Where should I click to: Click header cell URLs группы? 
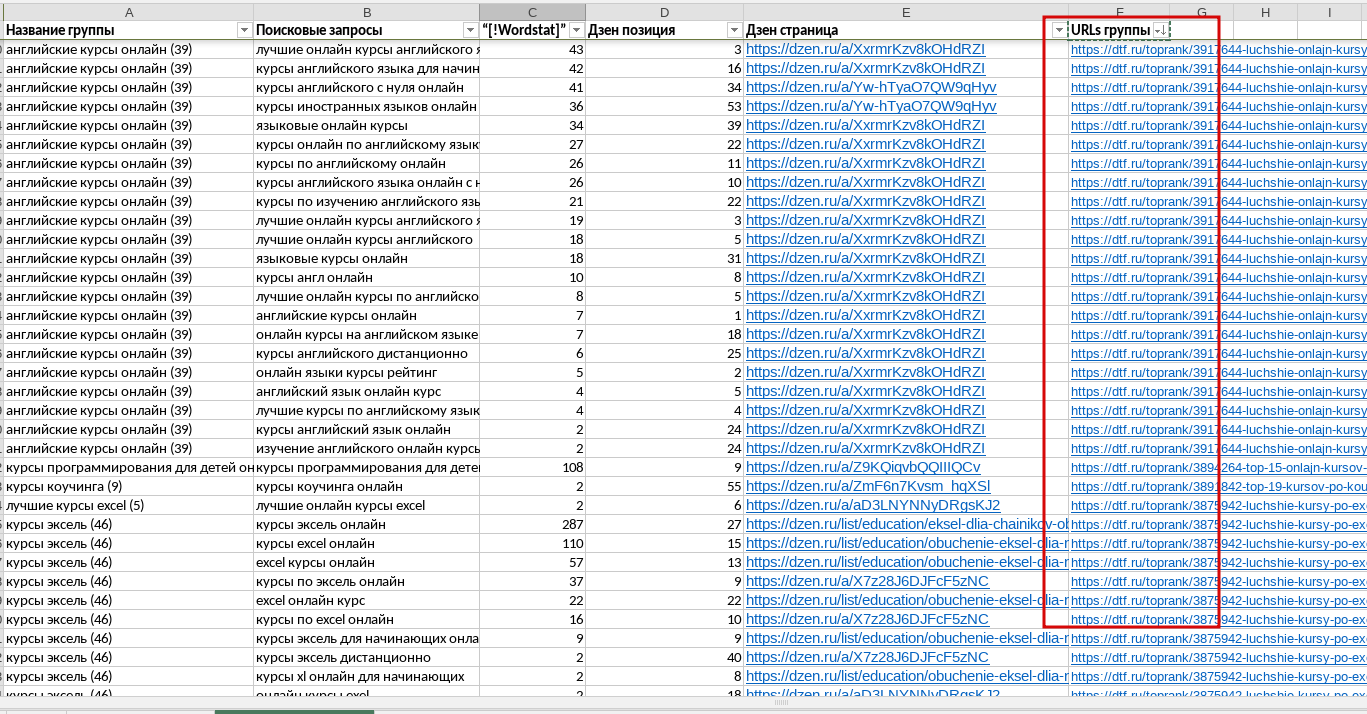coord(1119,30)
